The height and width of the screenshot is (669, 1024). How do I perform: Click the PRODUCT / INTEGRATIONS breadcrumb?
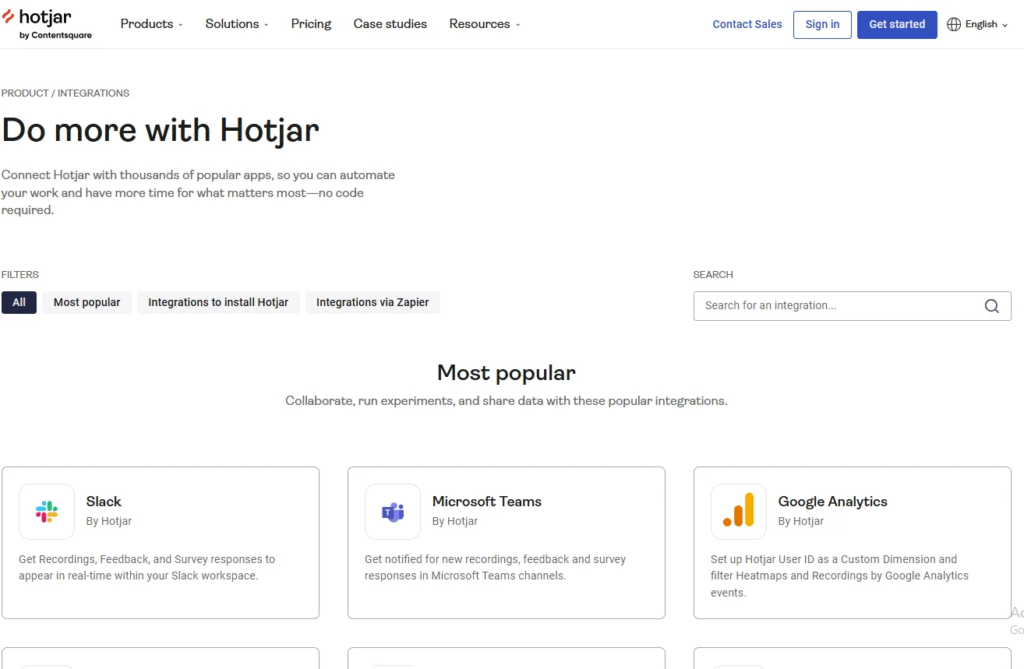65,93
